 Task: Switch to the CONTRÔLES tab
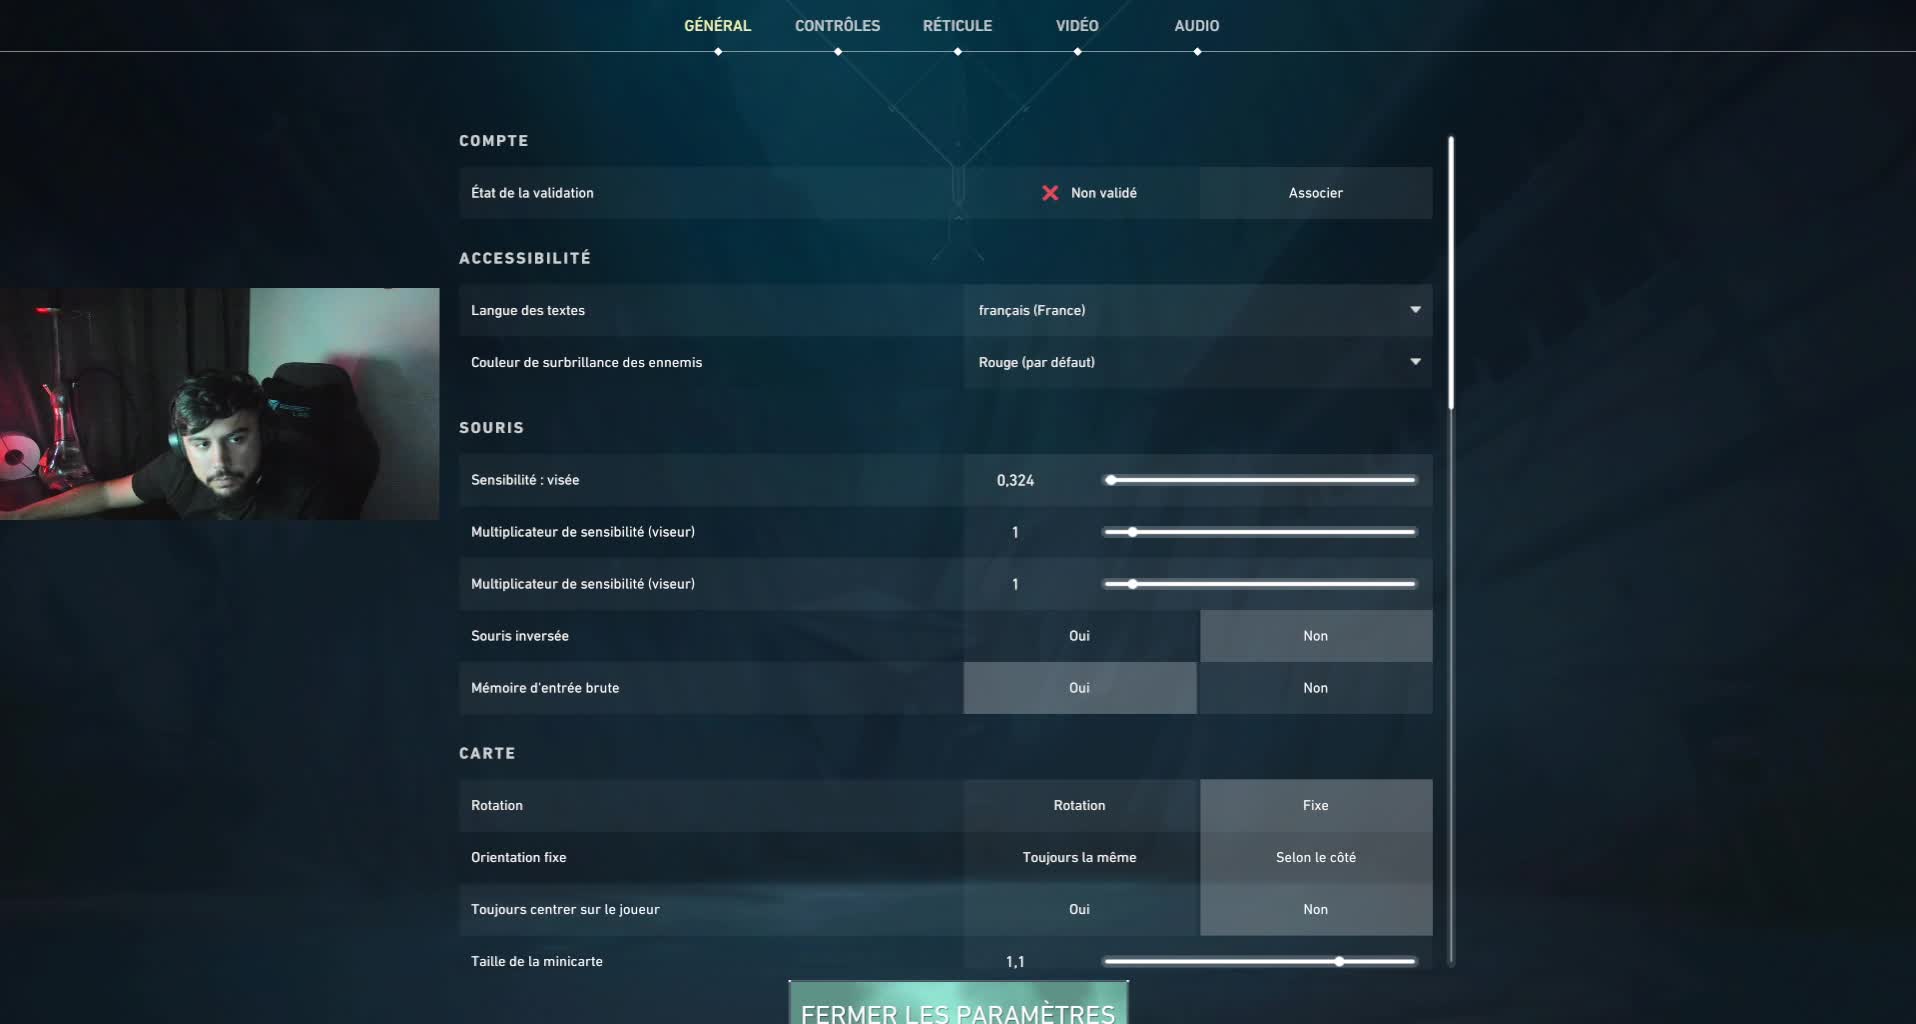(837, 26)
